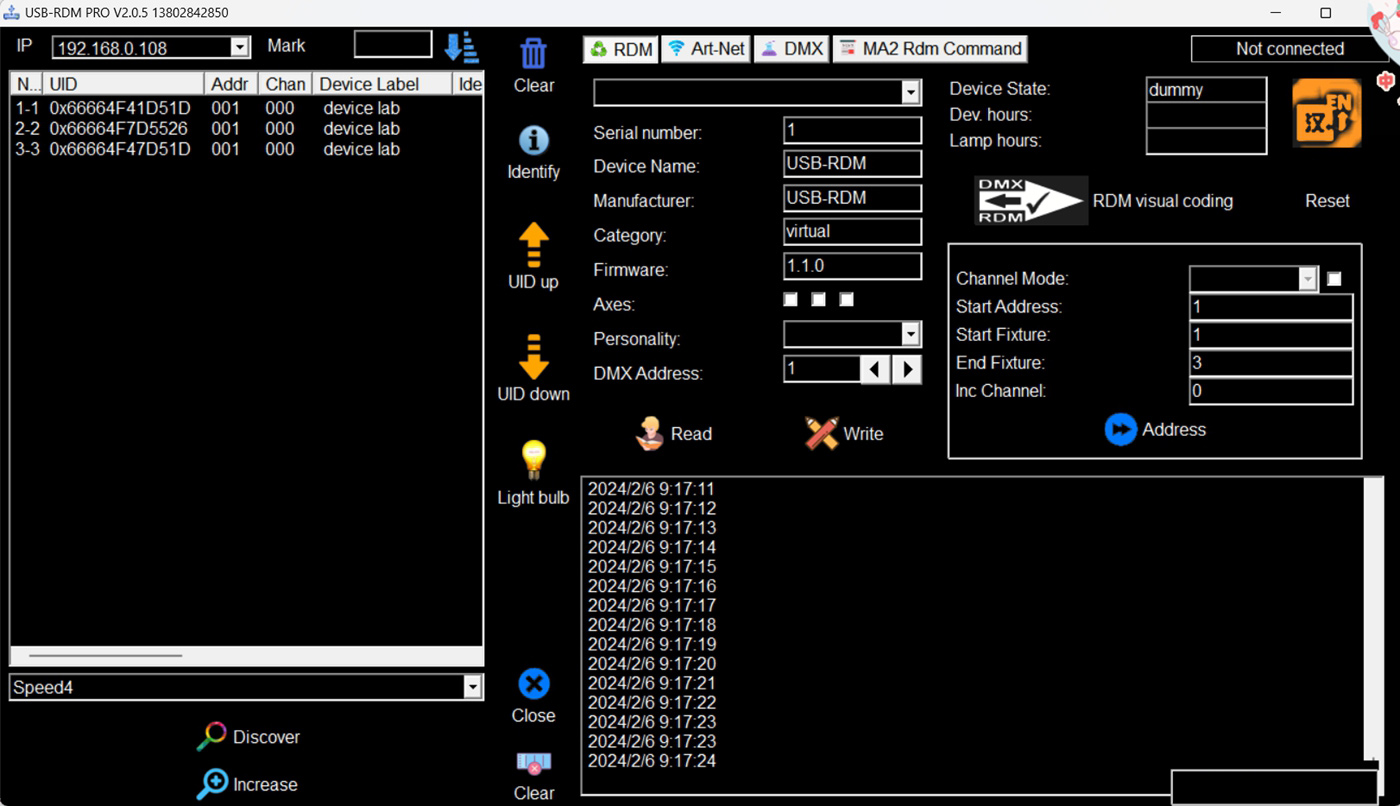The image size is (1400, 806).
Task: Click the trash can Clear icon
Action: 533,54
